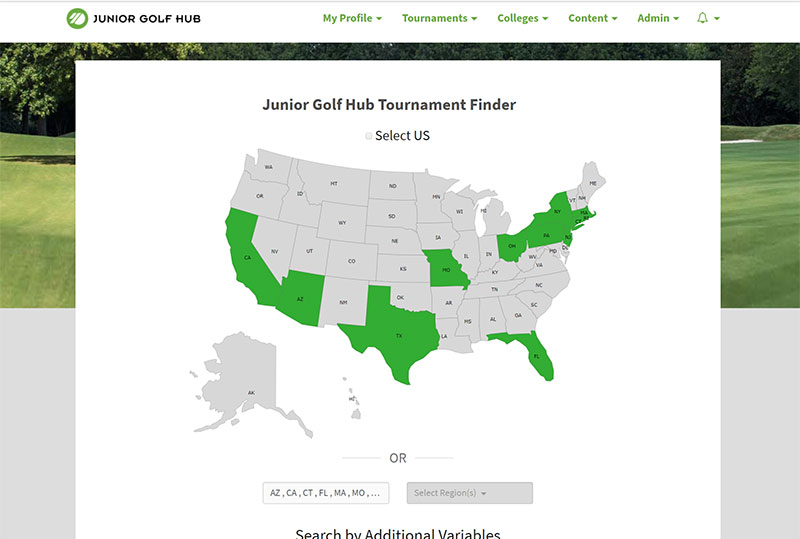The width and height of the screenshot is (800, 539).
Task: Click the Content menu
Action: [x=592, y=18]
